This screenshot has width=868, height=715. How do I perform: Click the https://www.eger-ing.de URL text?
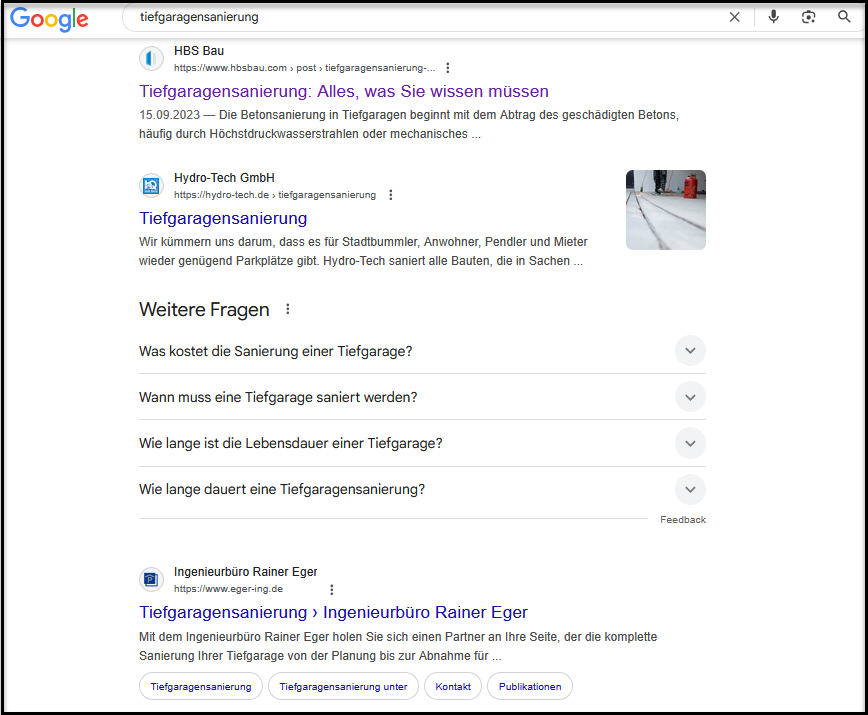[x=228, y=589]
